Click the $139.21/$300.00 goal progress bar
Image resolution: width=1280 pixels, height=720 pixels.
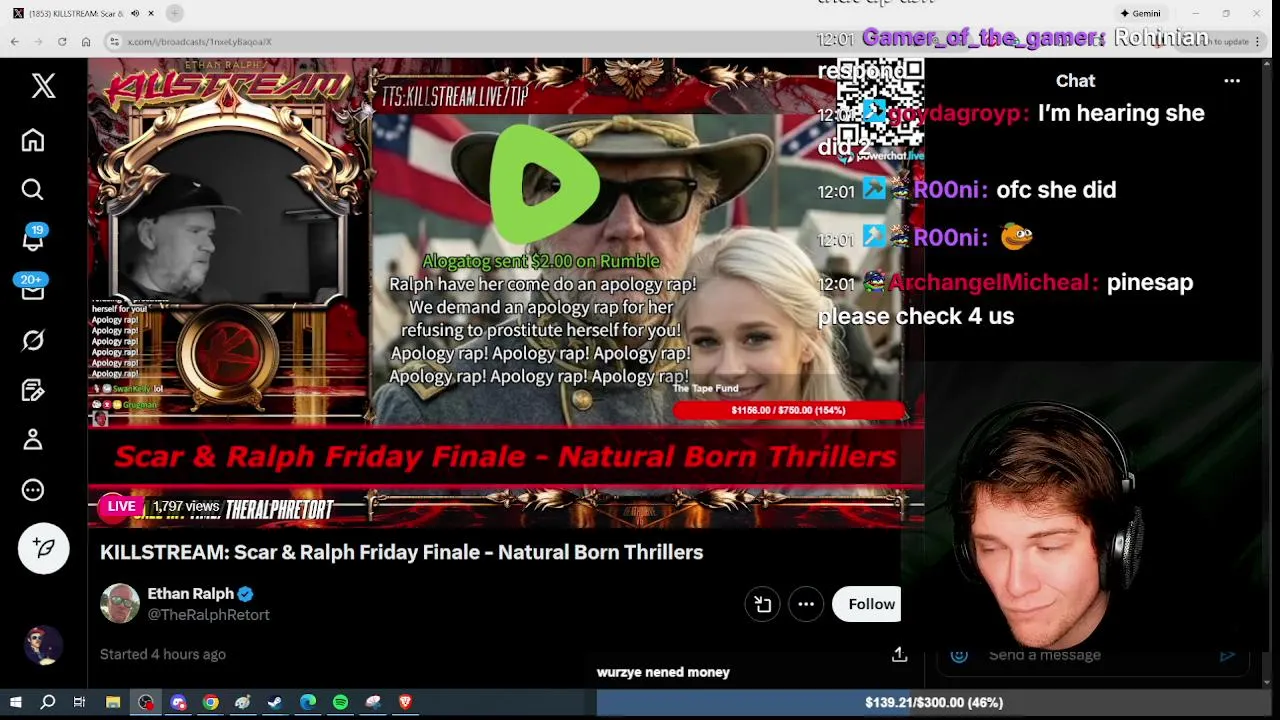coord(934,702)
